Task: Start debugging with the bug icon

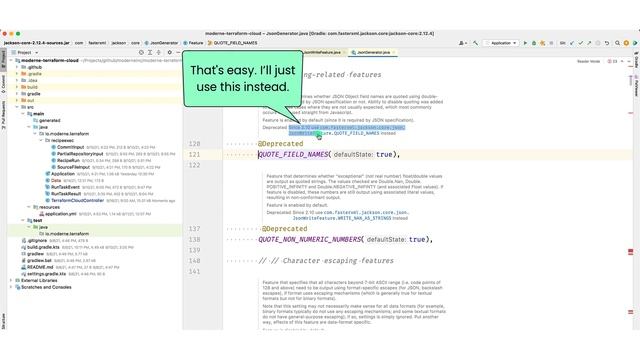Action: (534, 43)
